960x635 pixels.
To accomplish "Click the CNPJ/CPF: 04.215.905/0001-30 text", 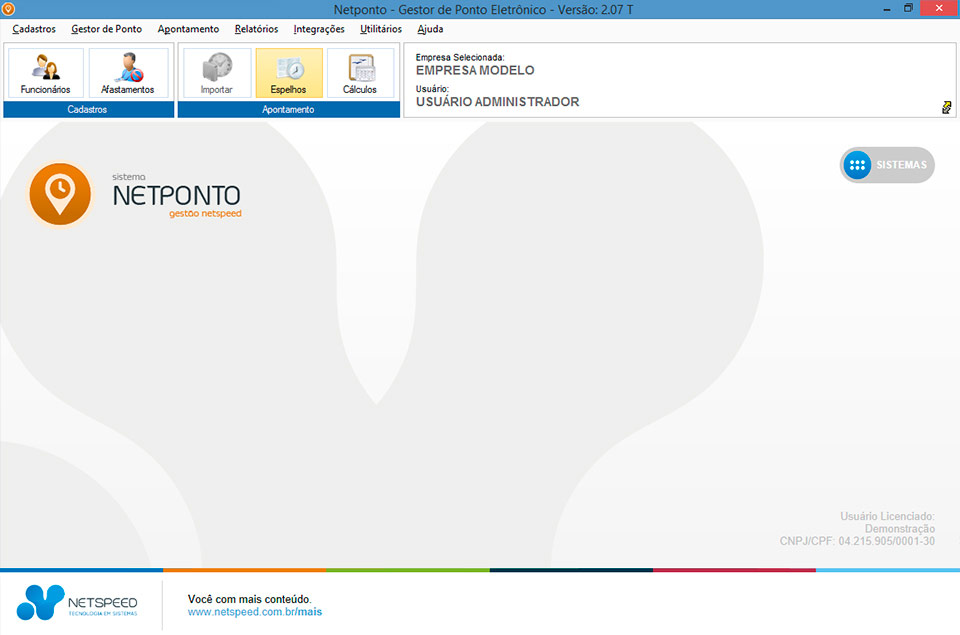I will tap(857, 541).
